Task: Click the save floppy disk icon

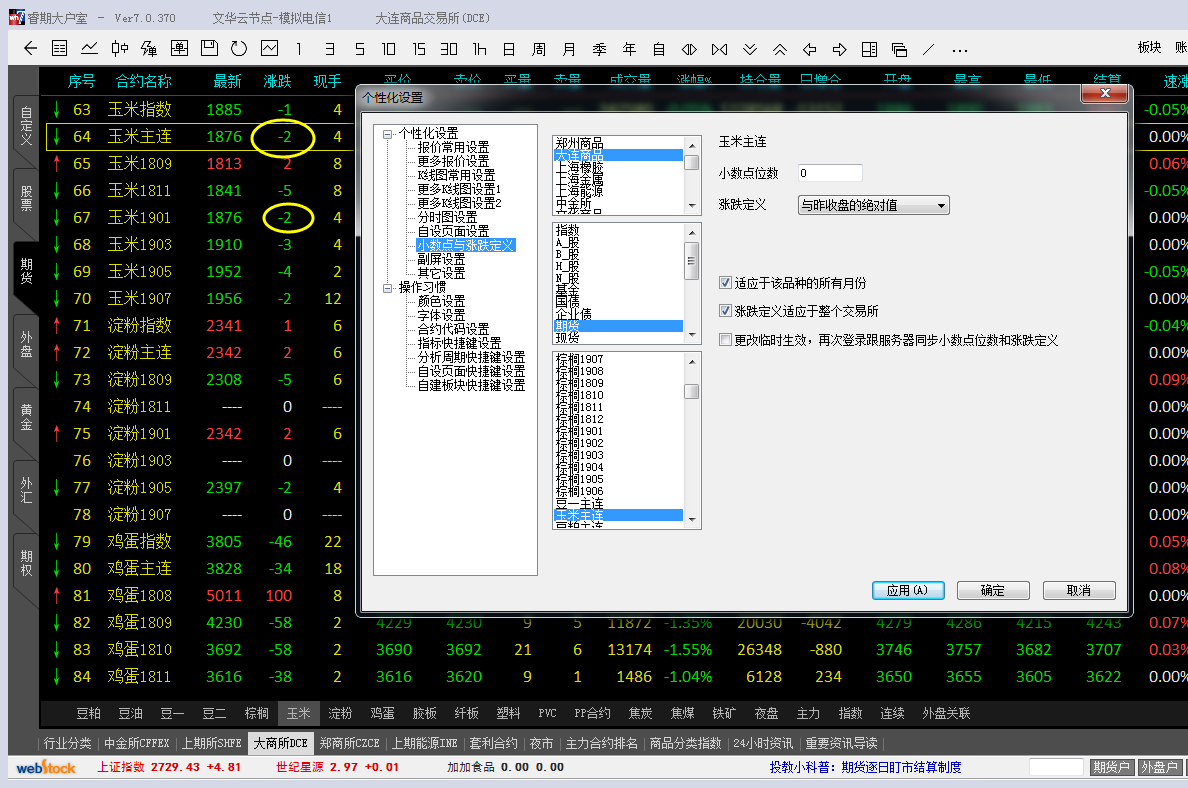Action: tap(209, 49)
